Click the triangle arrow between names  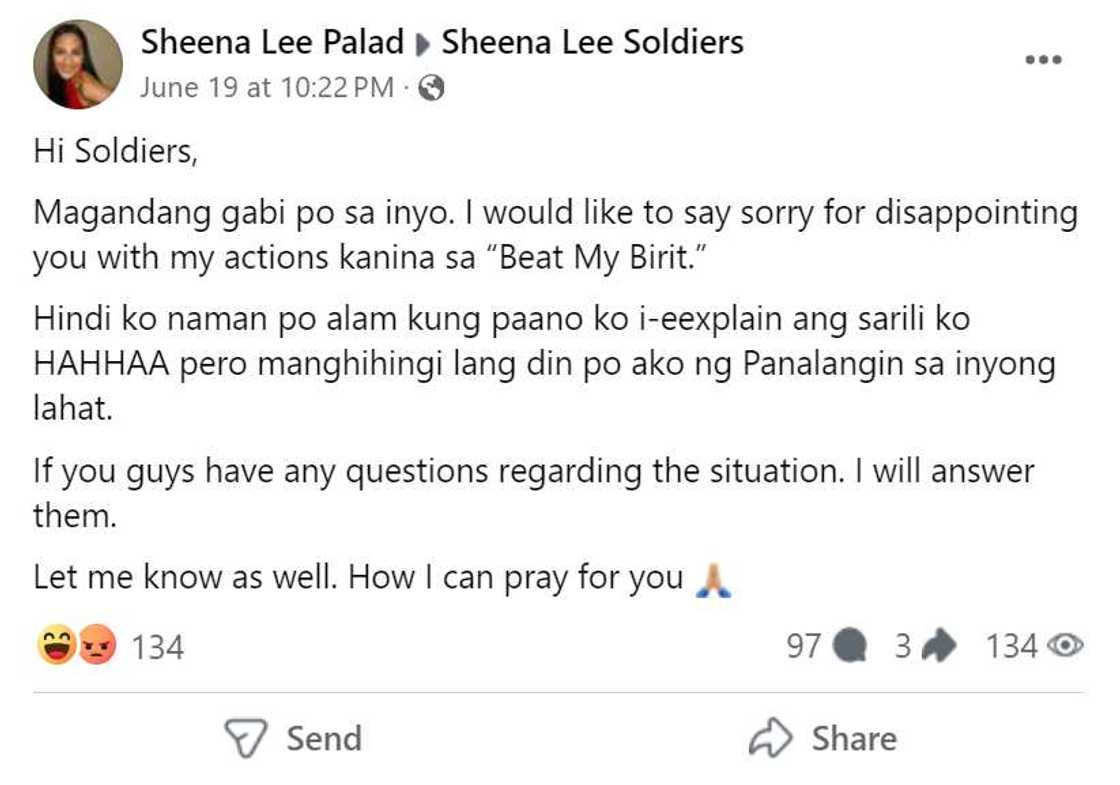[x=423, y=44]
